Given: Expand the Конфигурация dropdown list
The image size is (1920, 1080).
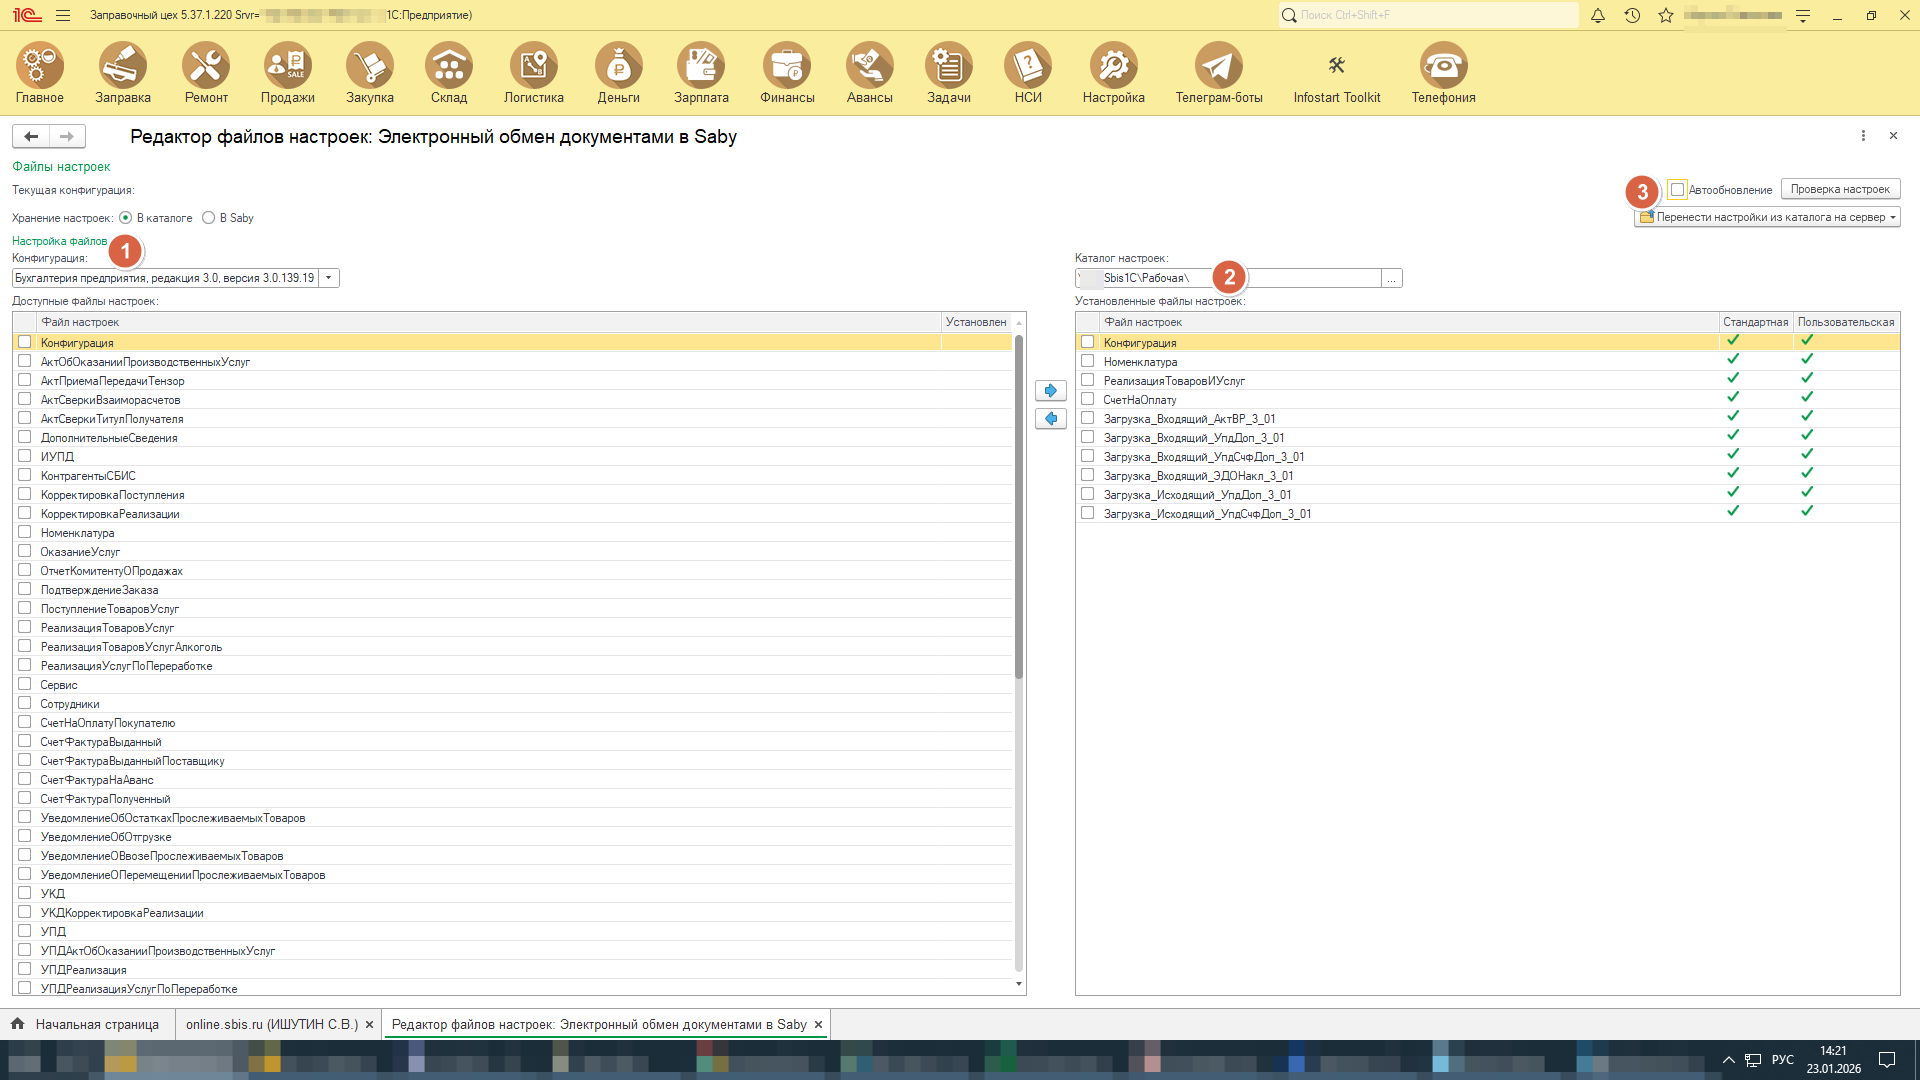Looking at the screenshot, I should pyautogui.click(x=328, y=278).
